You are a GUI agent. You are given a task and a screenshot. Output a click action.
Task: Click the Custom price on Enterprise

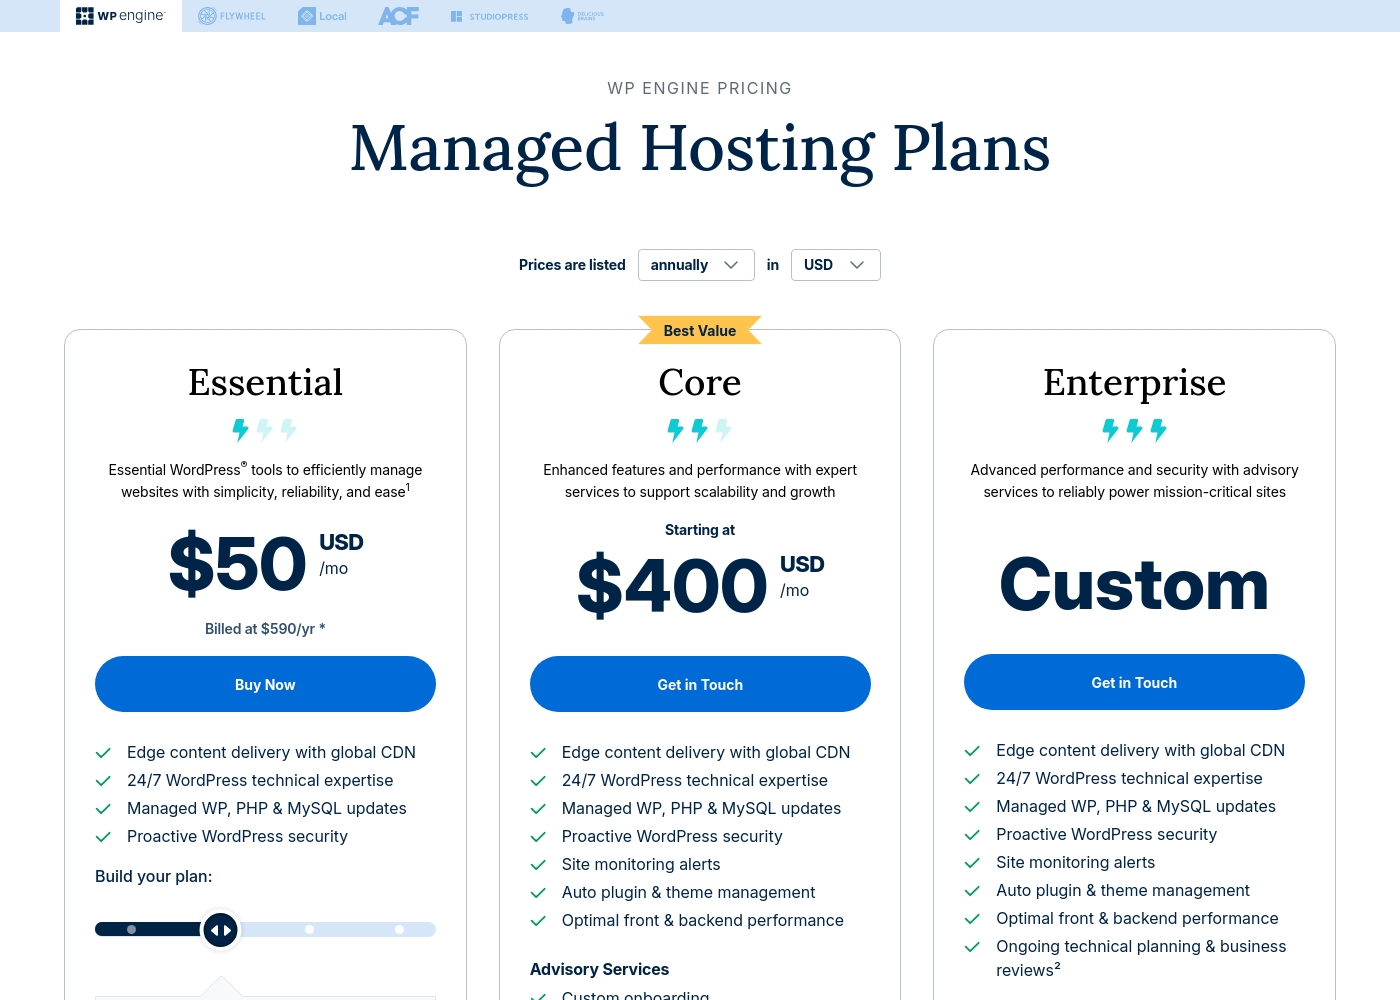(x=1134, y=585)
